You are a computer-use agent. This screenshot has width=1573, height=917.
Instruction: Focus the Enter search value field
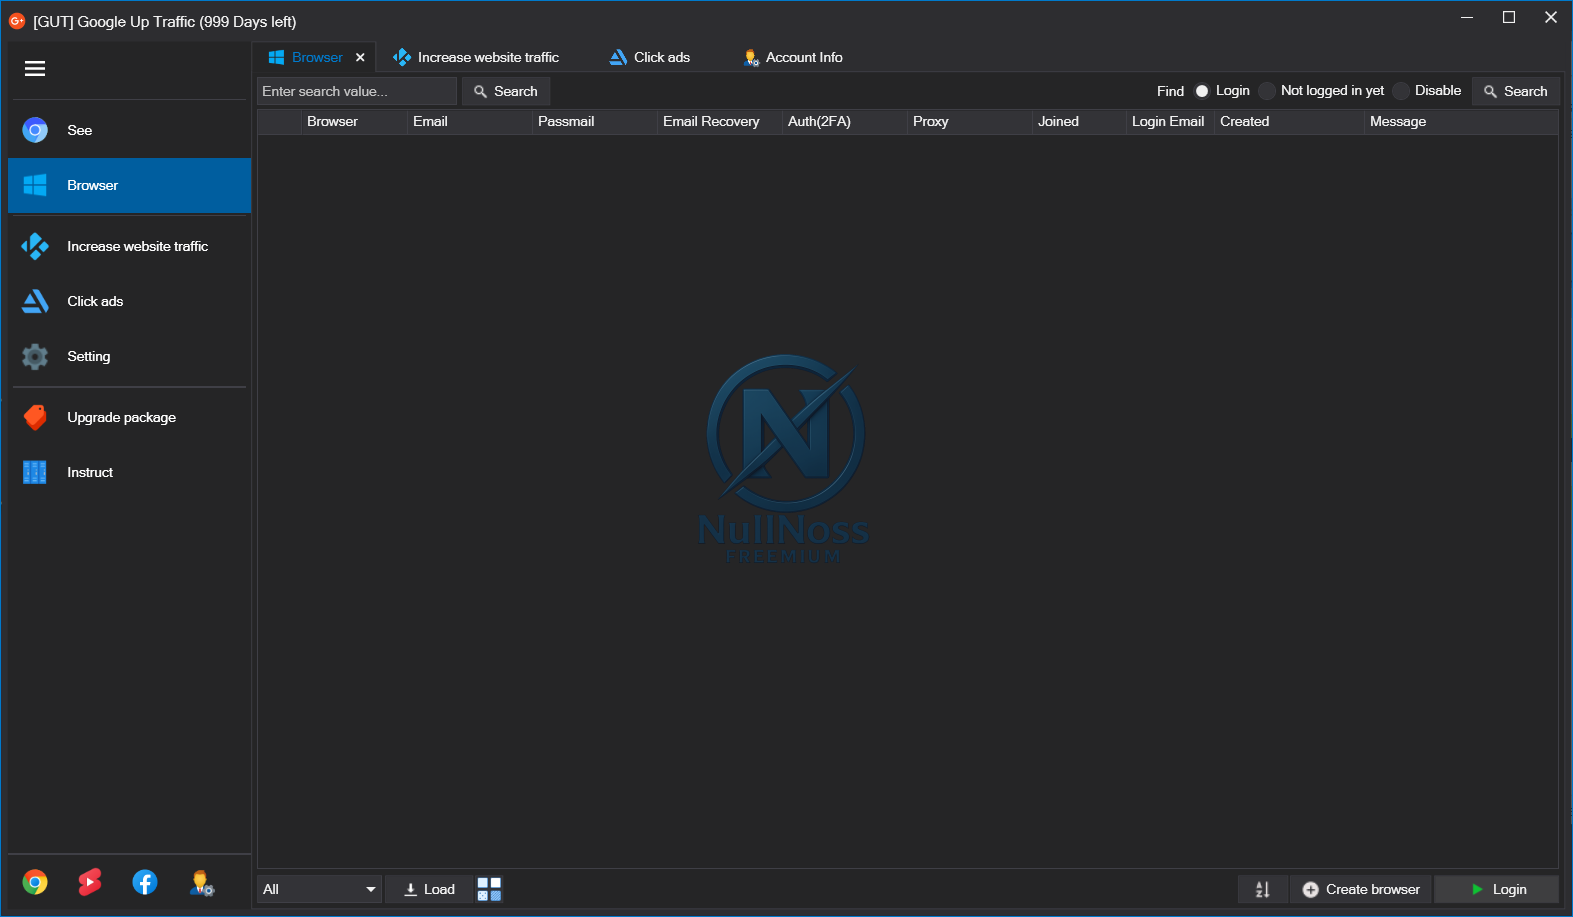(x=356, y=91)
